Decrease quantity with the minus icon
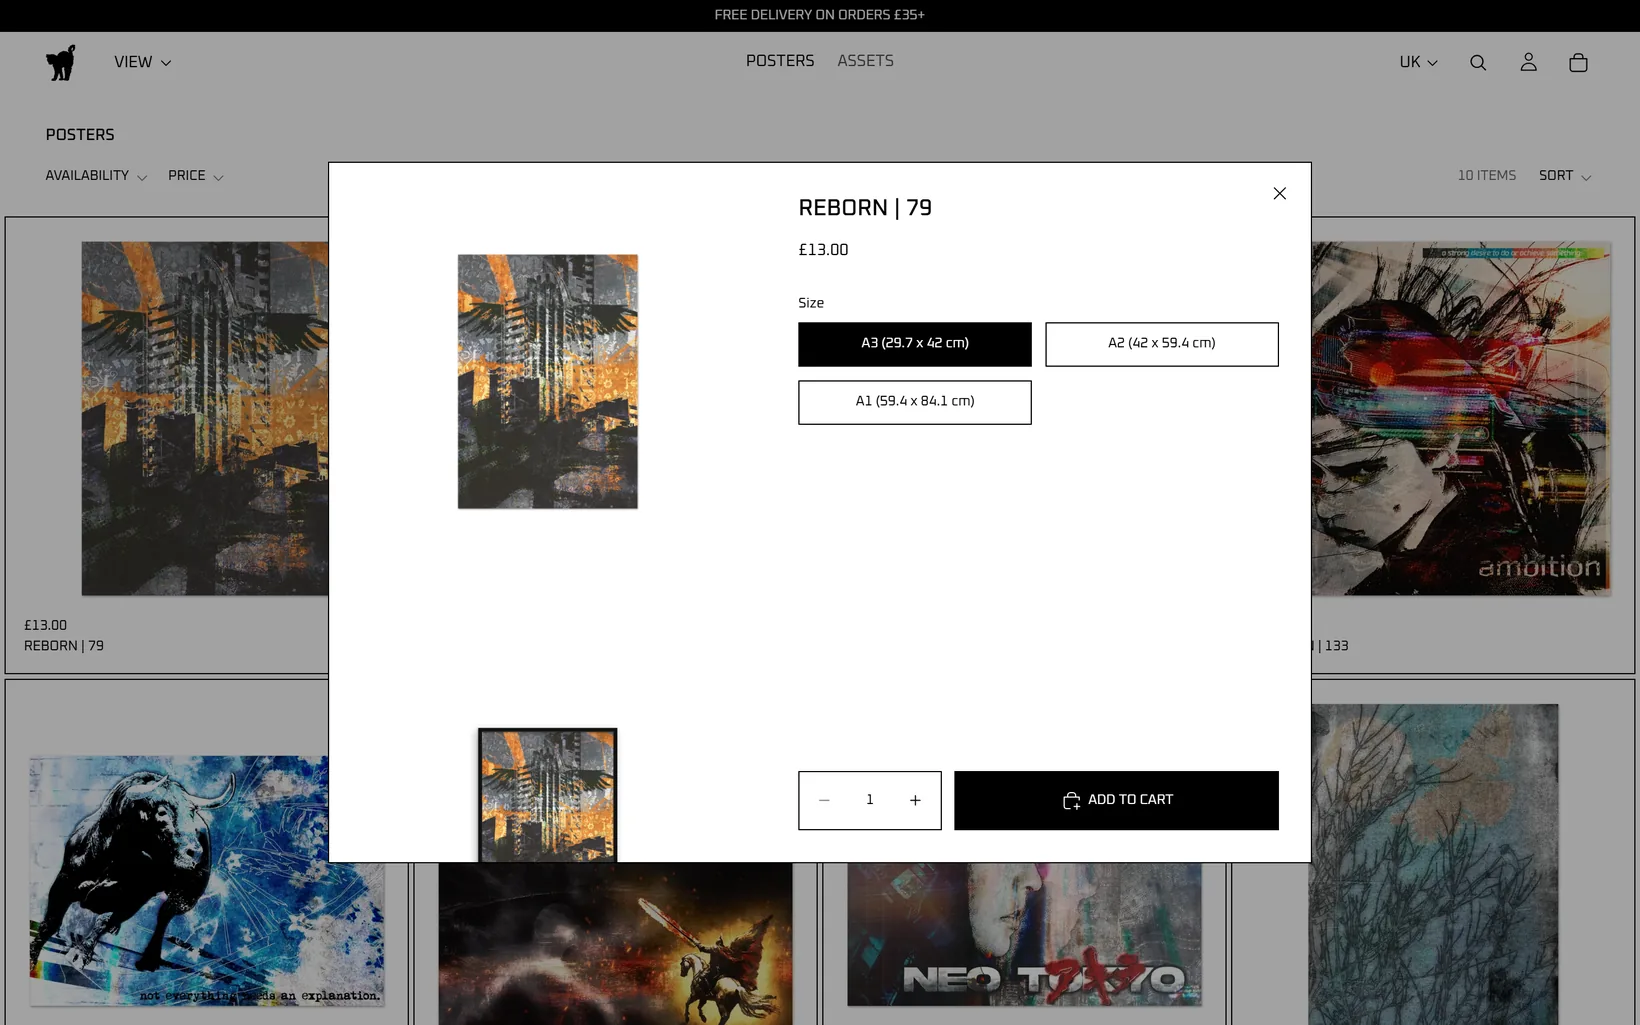 824,800
